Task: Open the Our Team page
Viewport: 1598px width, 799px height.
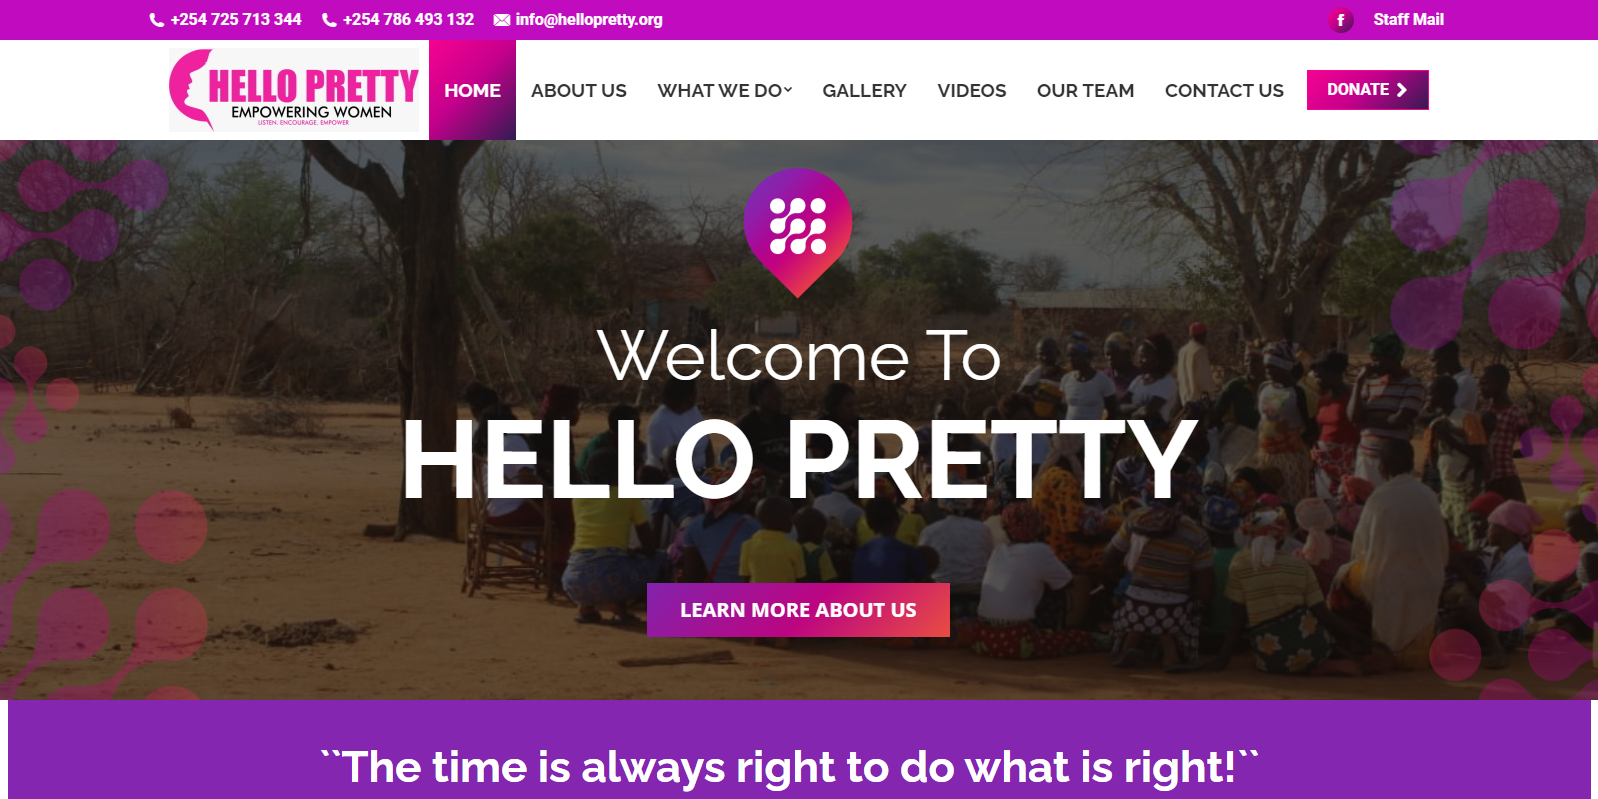Action: [x=1085, y=91]
